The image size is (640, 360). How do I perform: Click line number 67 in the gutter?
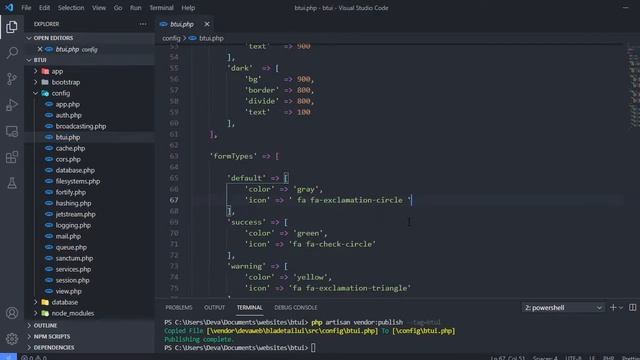point(174,200)
